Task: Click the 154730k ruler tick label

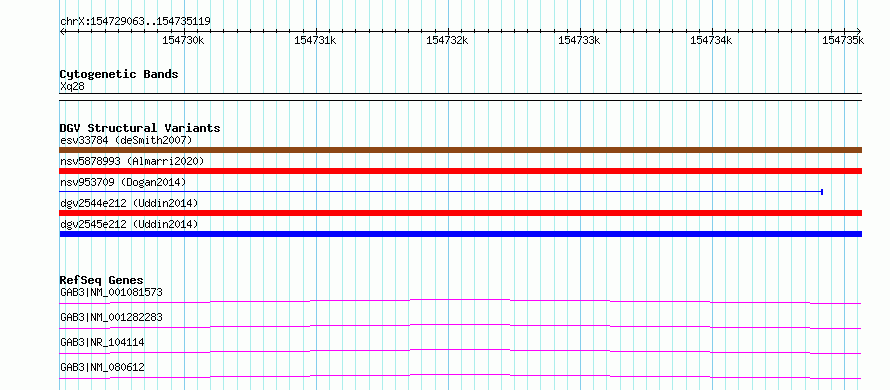Action: 183,40
